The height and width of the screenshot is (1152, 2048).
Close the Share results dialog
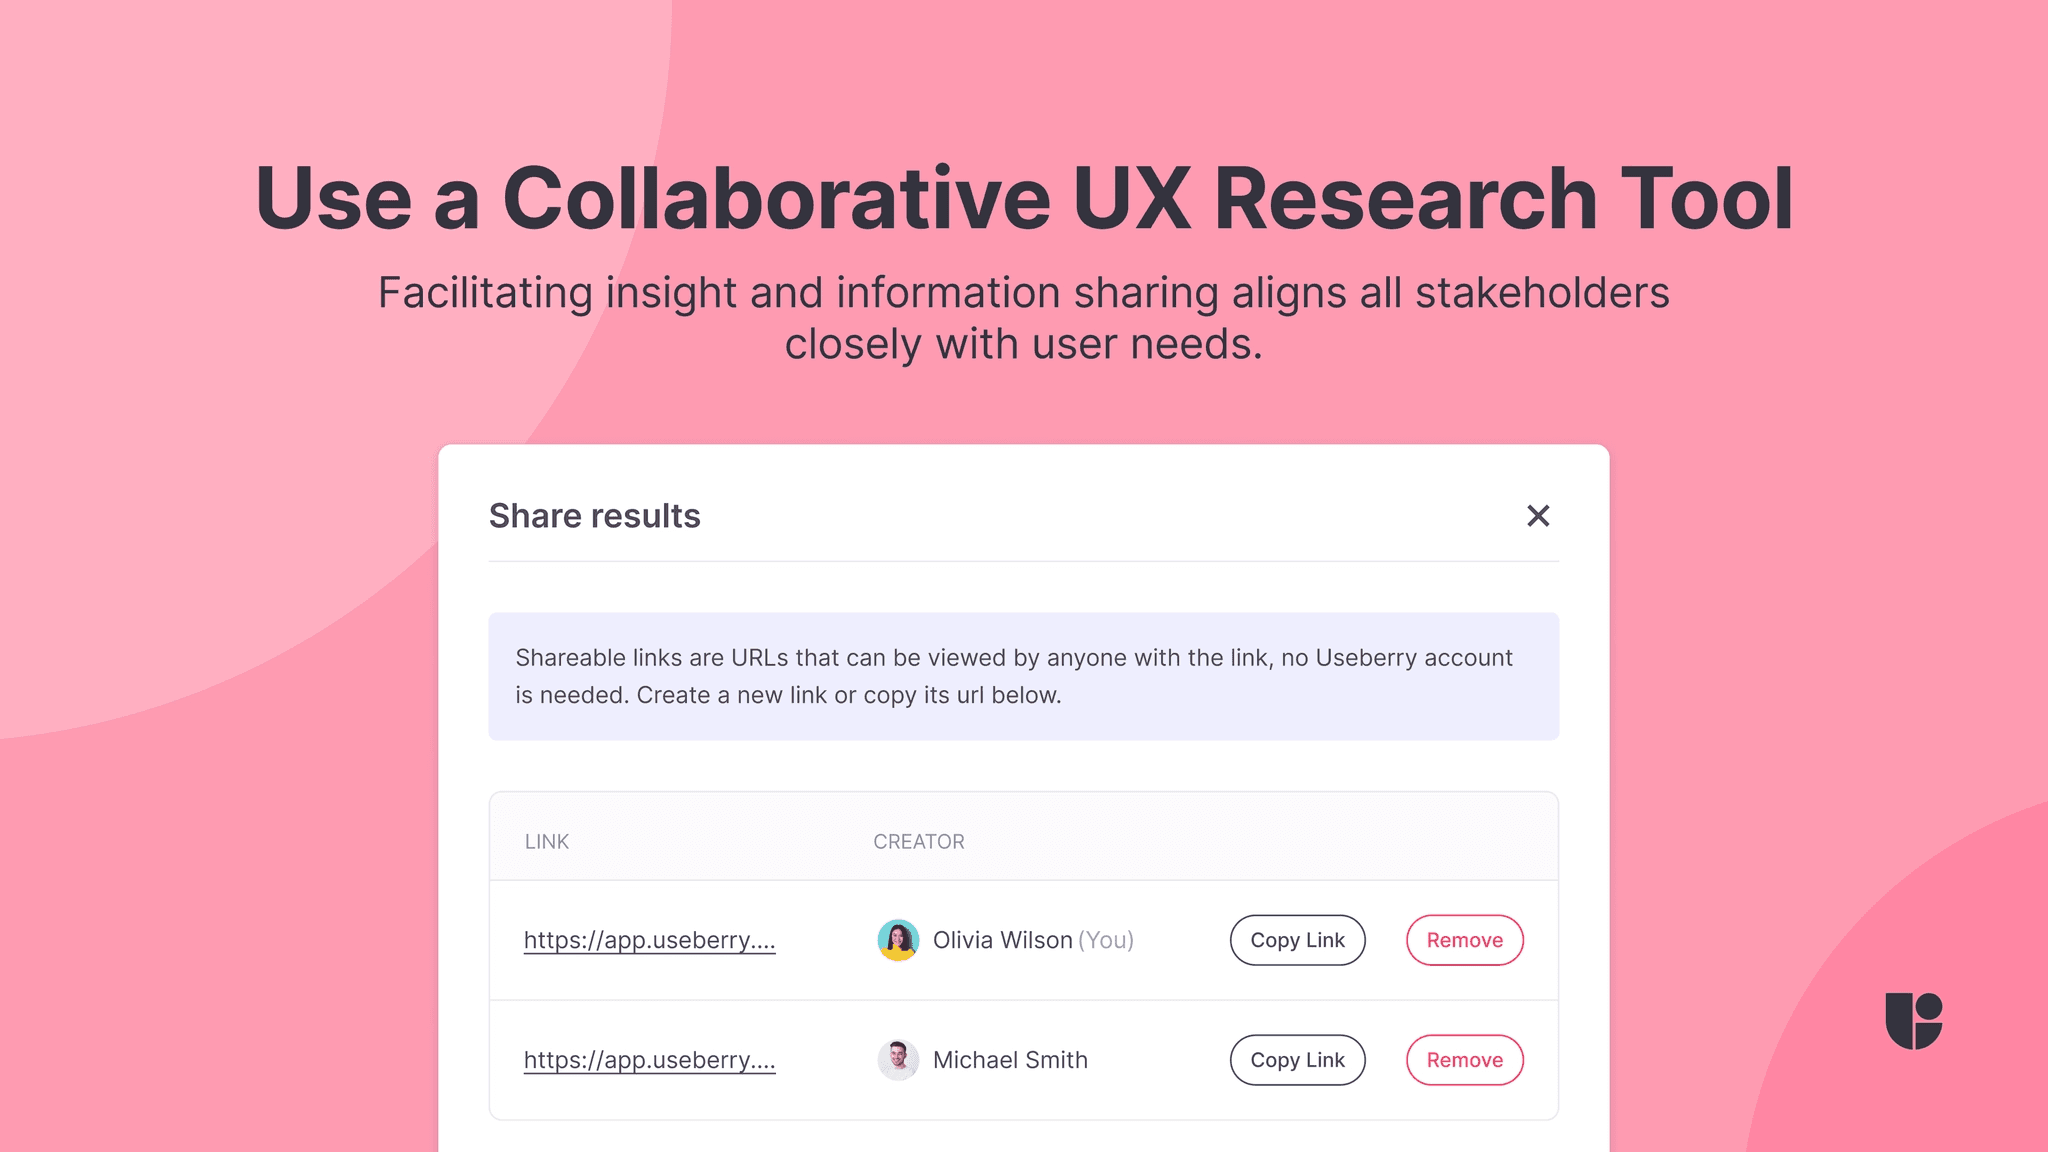click(1537, 516)
